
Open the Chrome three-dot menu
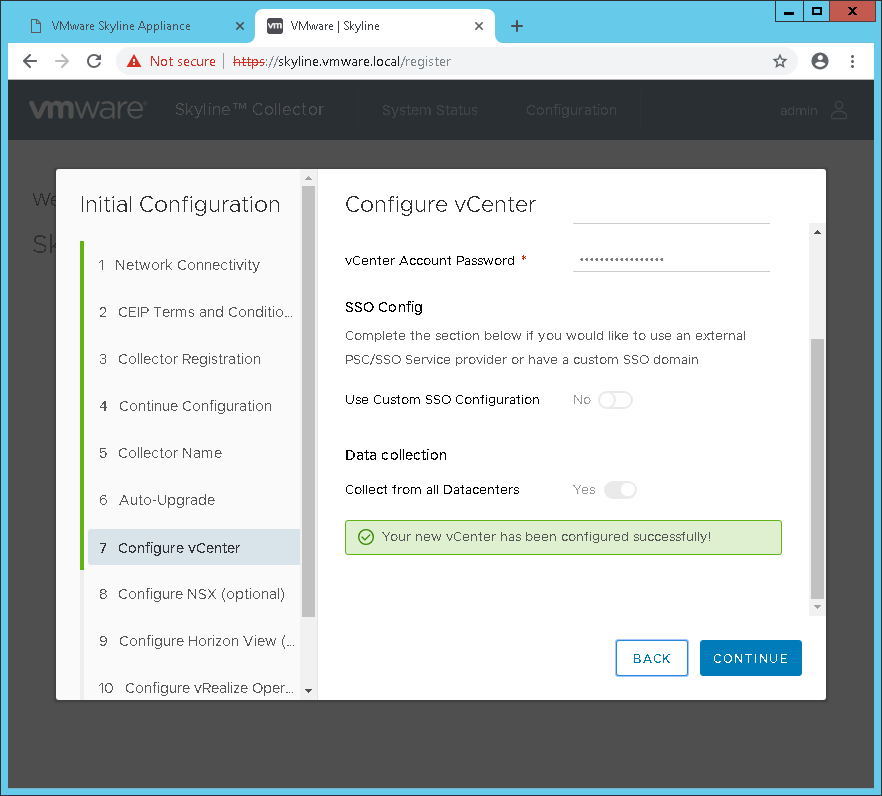pyautogui.click(x=852, y=61)
